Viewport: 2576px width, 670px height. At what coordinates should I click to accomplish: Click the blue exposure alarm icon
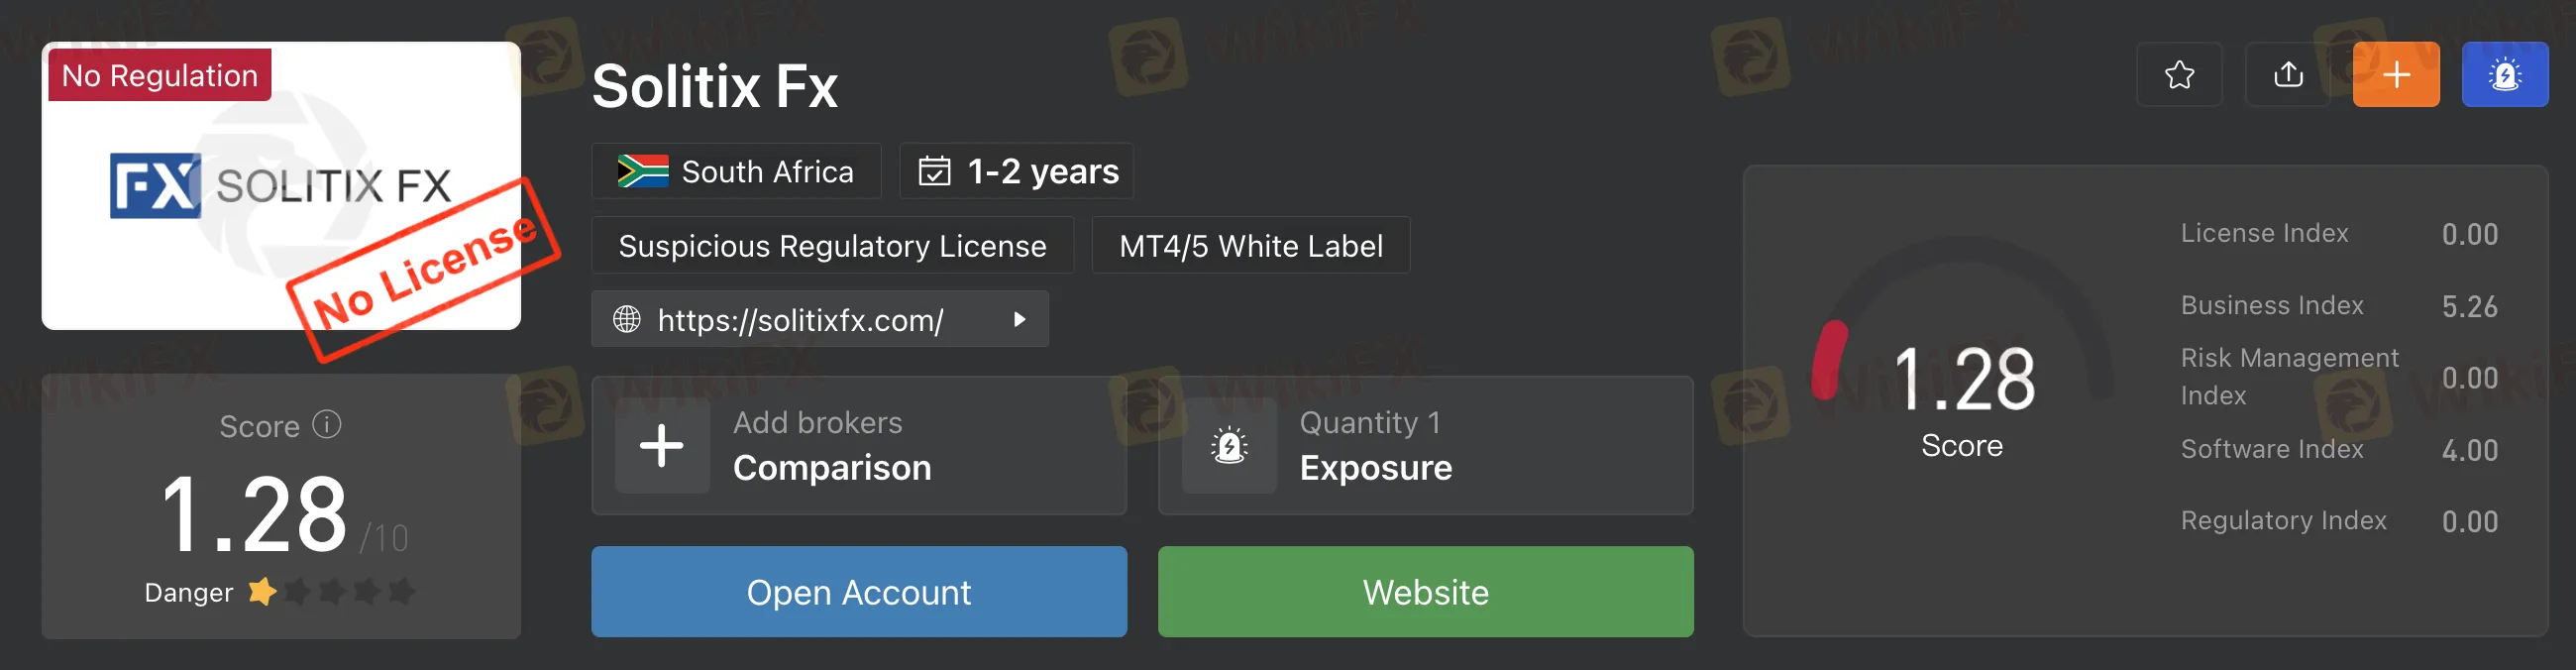(x=2504, y=75)
